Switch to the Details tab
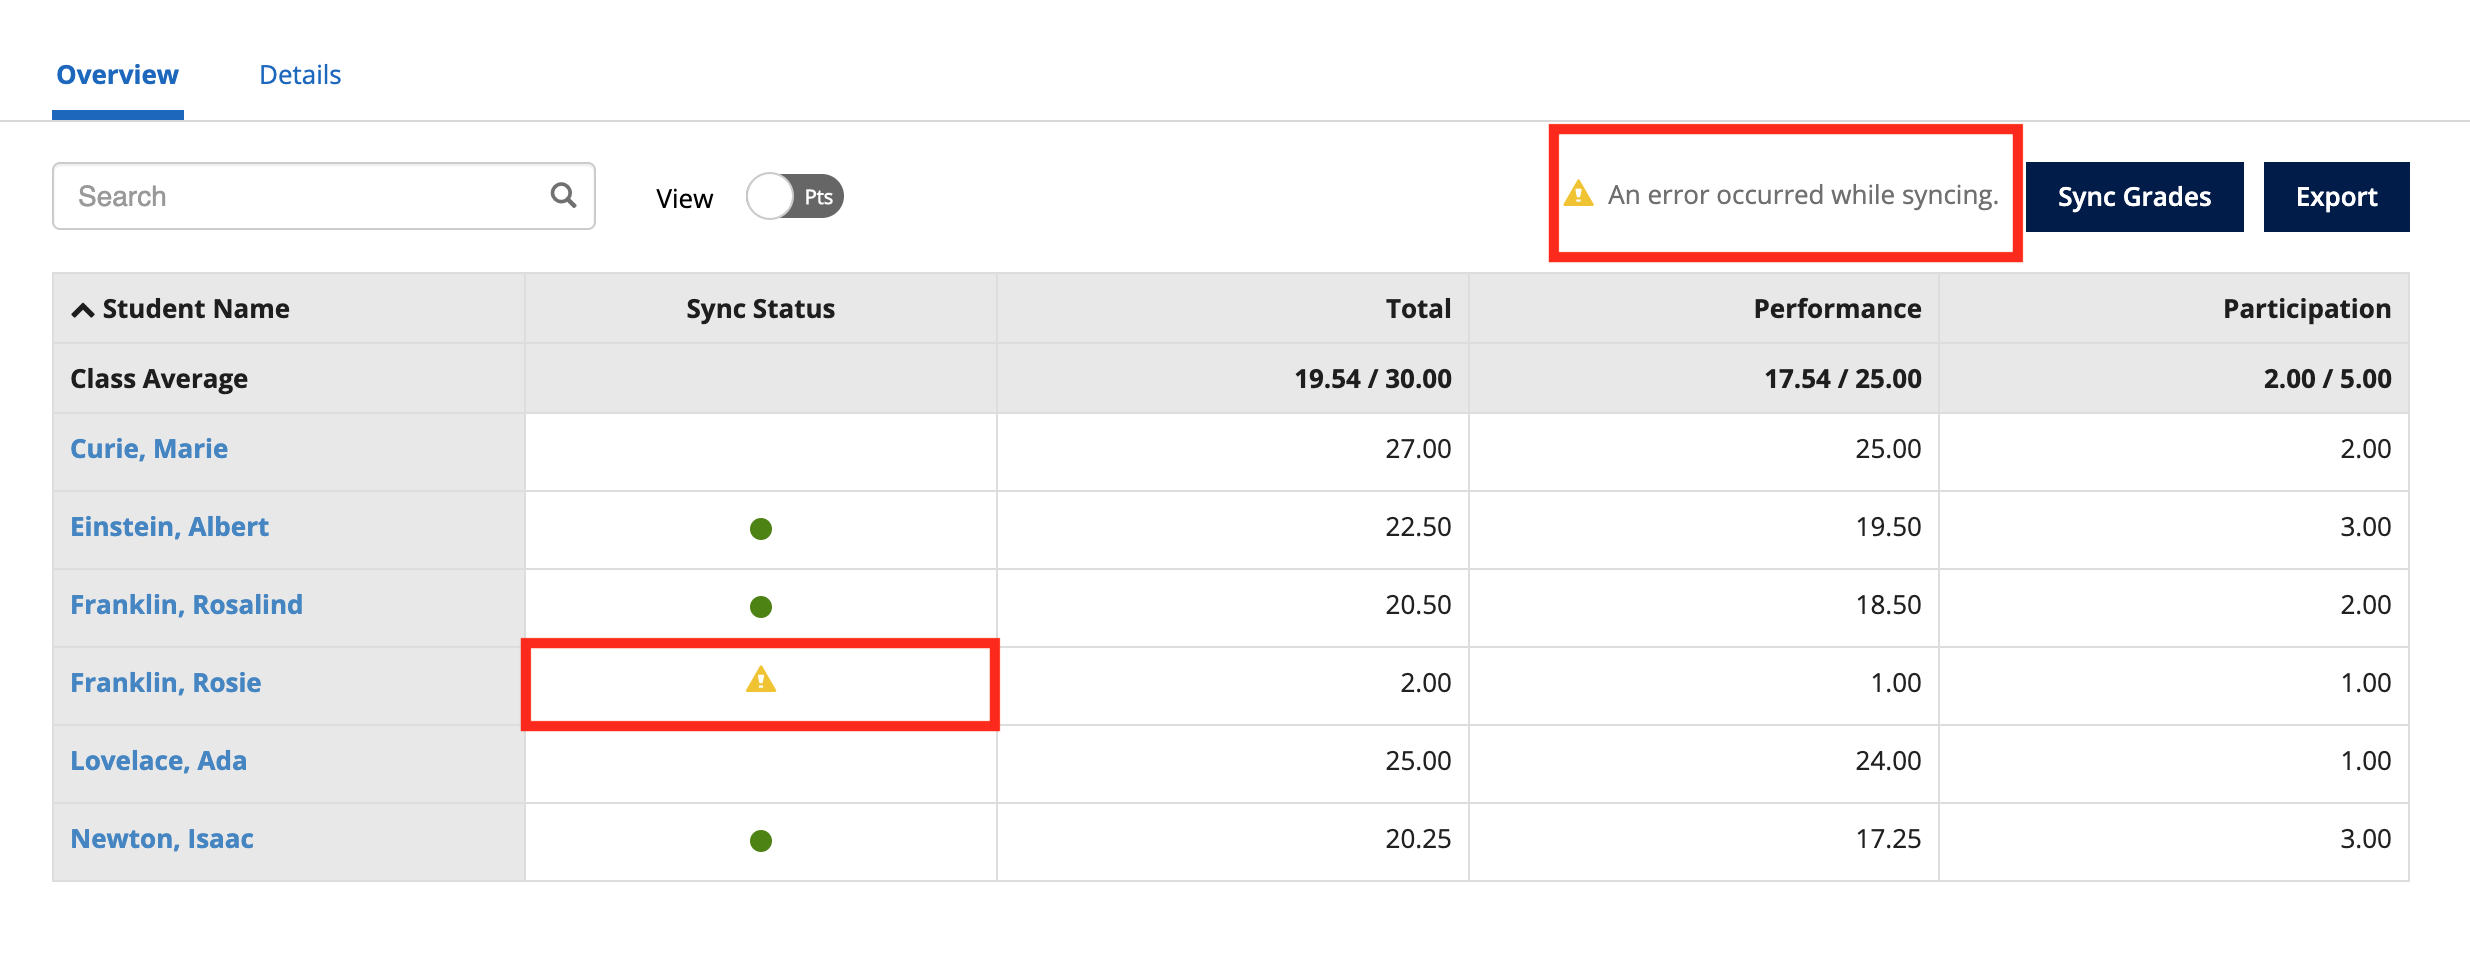This screenshot has height=972, width=2470. (299, 73)
